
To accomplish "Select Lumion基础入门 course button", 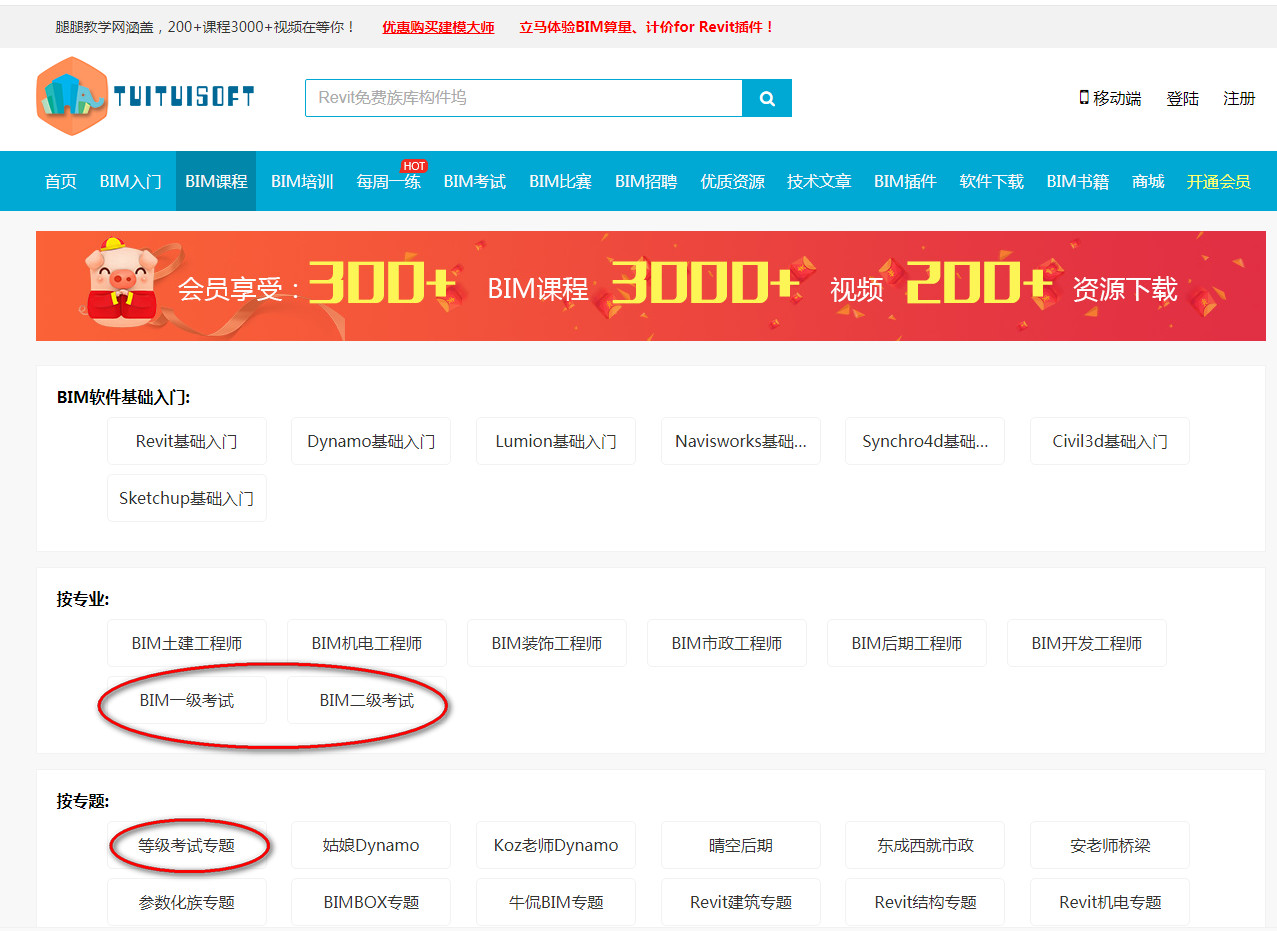I will point(556,441).
